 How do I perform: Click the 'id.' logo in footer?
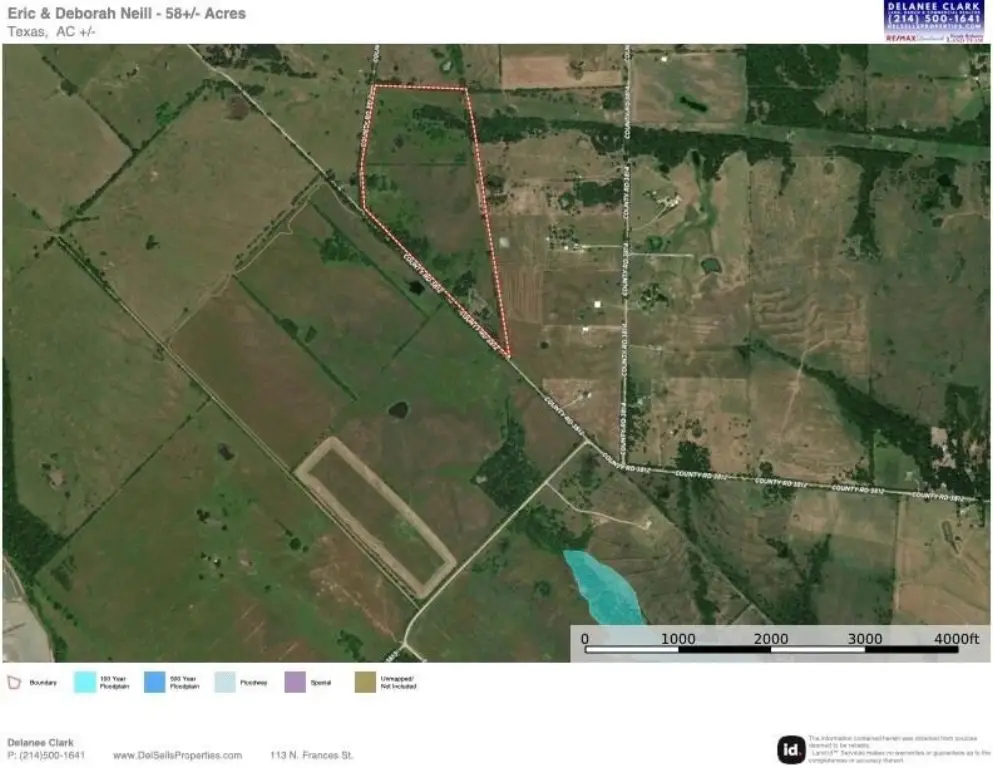point(791,748)
